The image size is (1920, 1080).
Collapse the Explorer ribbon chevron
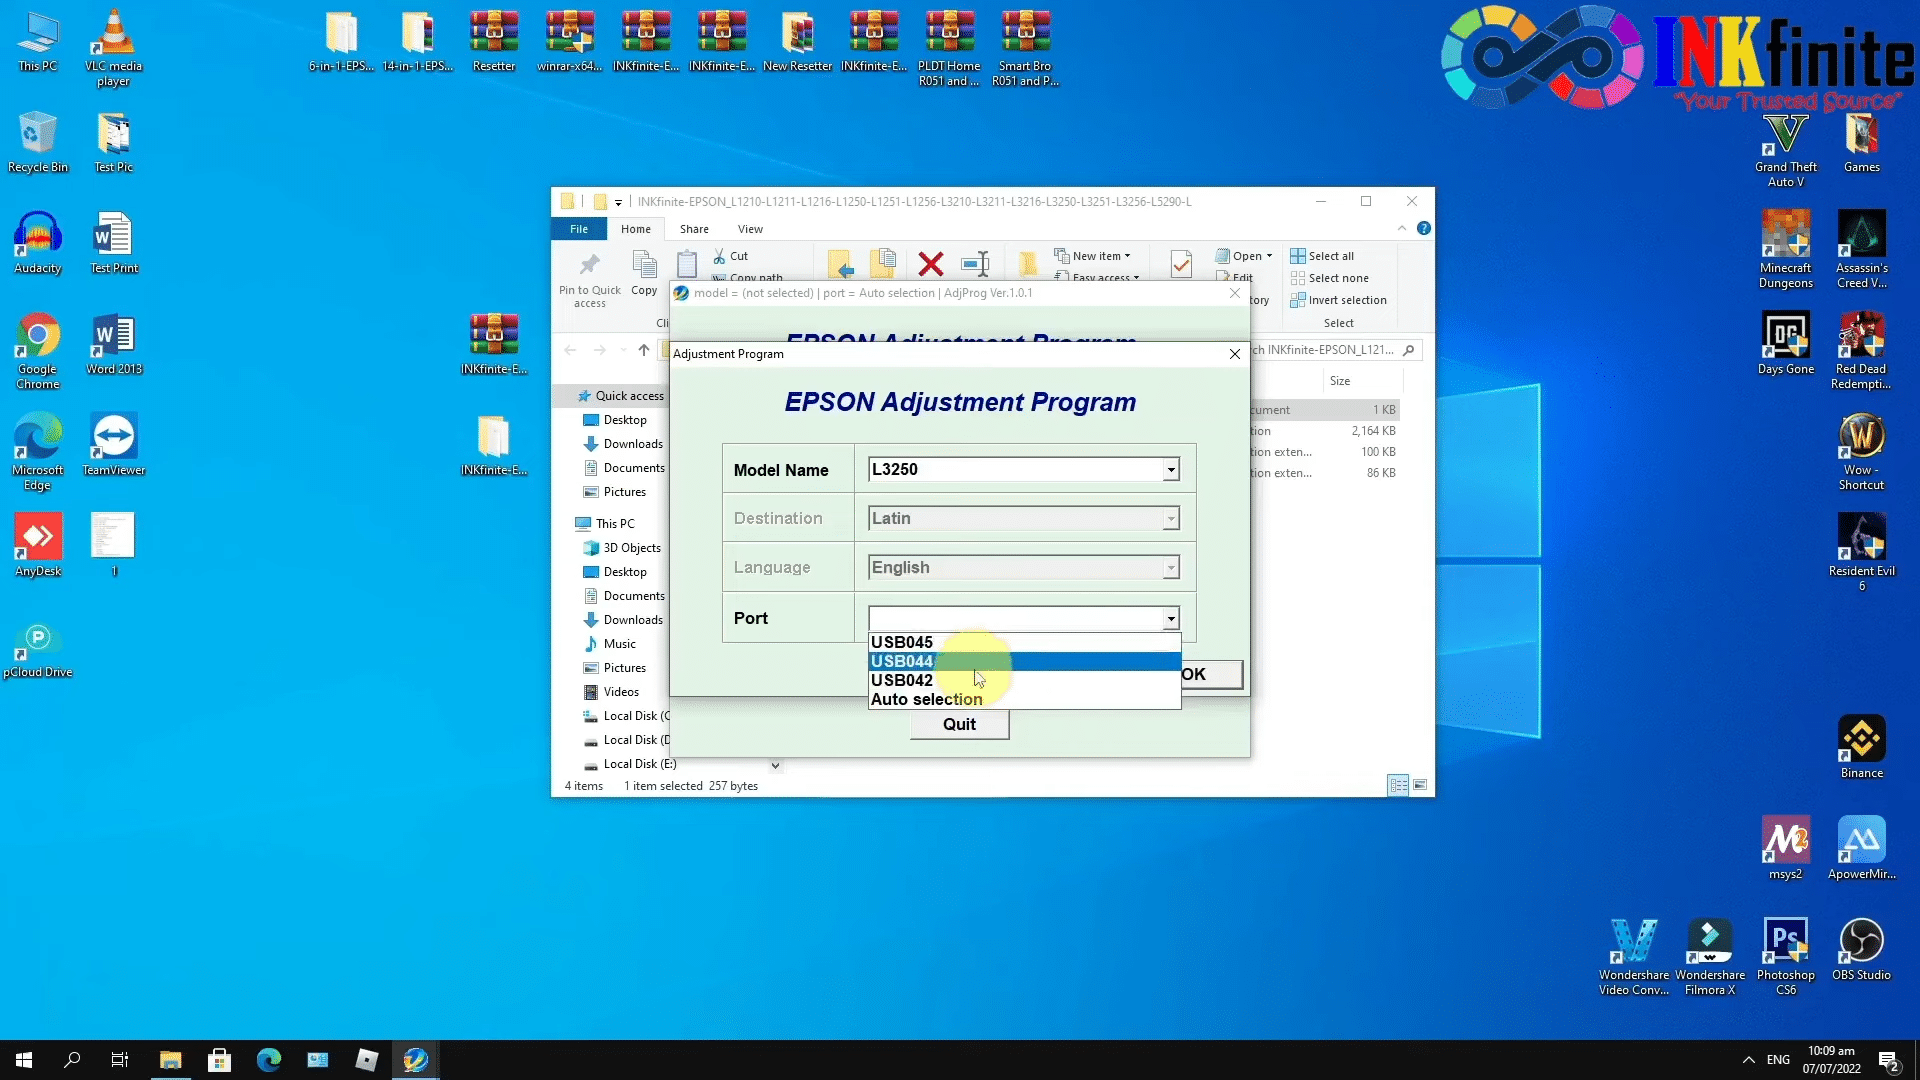[x=1402, y=229]
